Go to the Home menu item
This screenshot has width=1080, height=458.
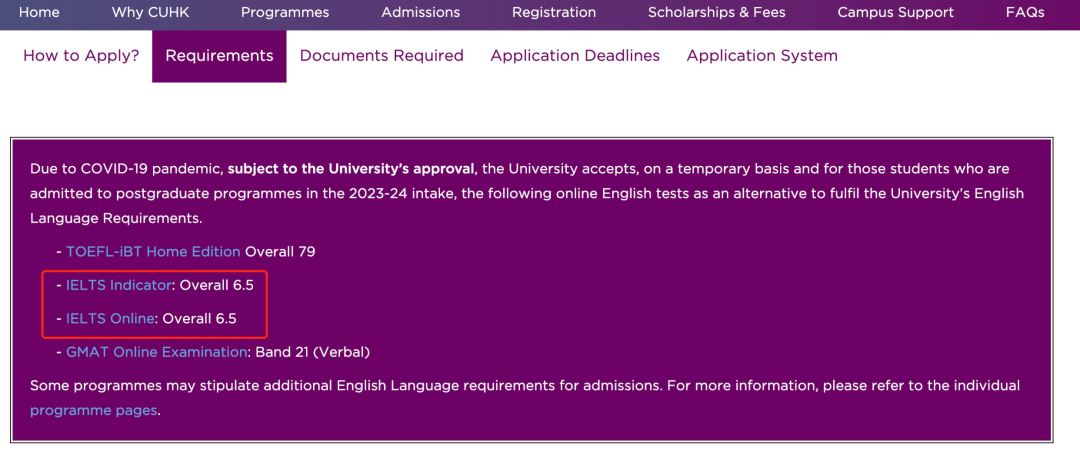[39, 13]
